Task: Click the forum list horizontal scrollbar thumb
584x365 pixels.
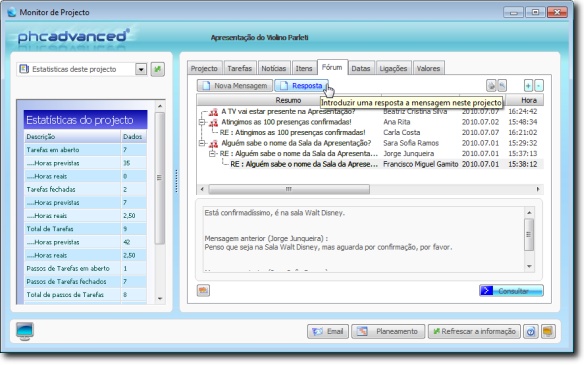Action: point(289,189)
